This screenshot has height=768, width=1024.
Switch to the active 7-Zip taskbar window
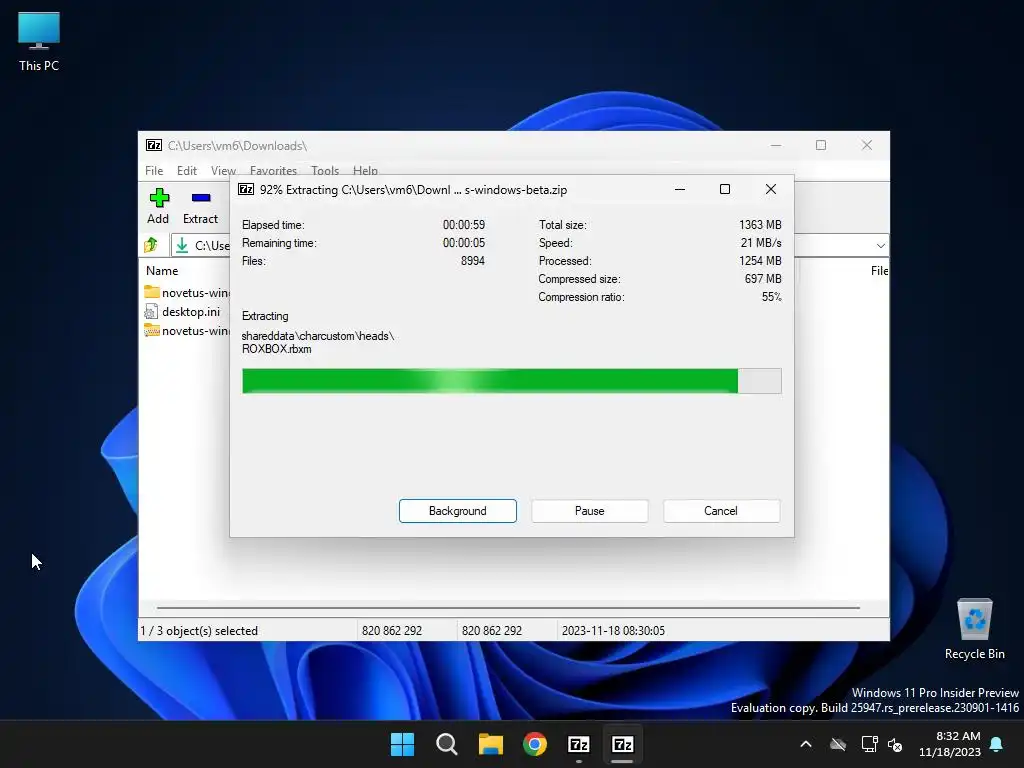click(622, 744)
